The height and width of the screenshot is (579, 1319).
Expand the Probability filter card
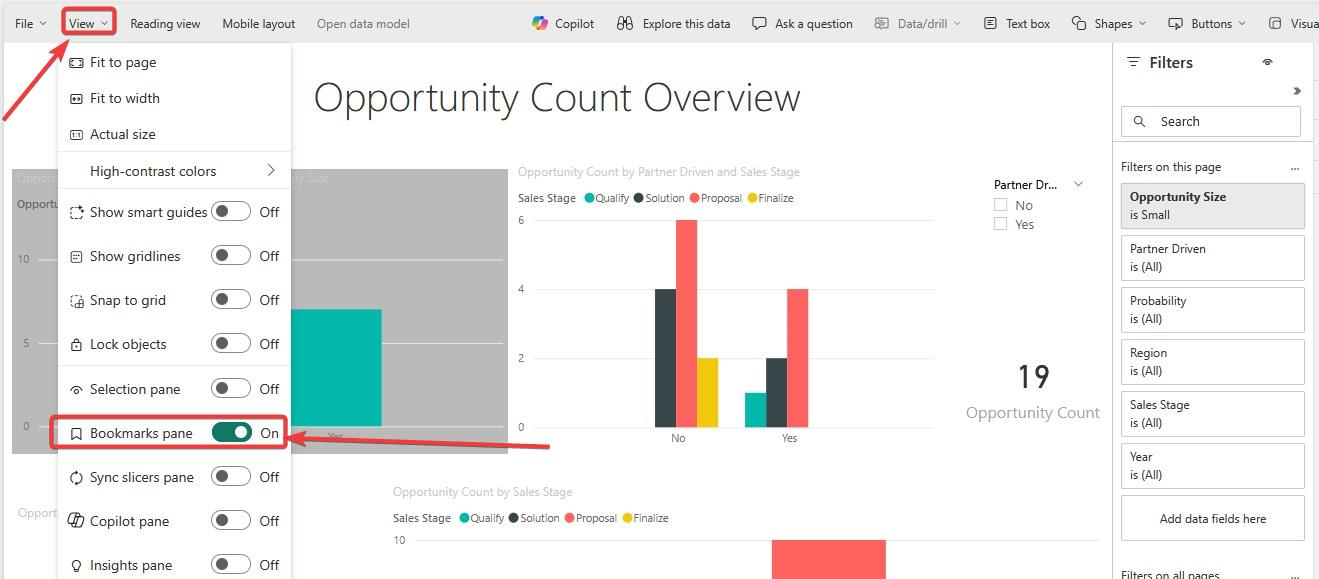click(1213, 309)
